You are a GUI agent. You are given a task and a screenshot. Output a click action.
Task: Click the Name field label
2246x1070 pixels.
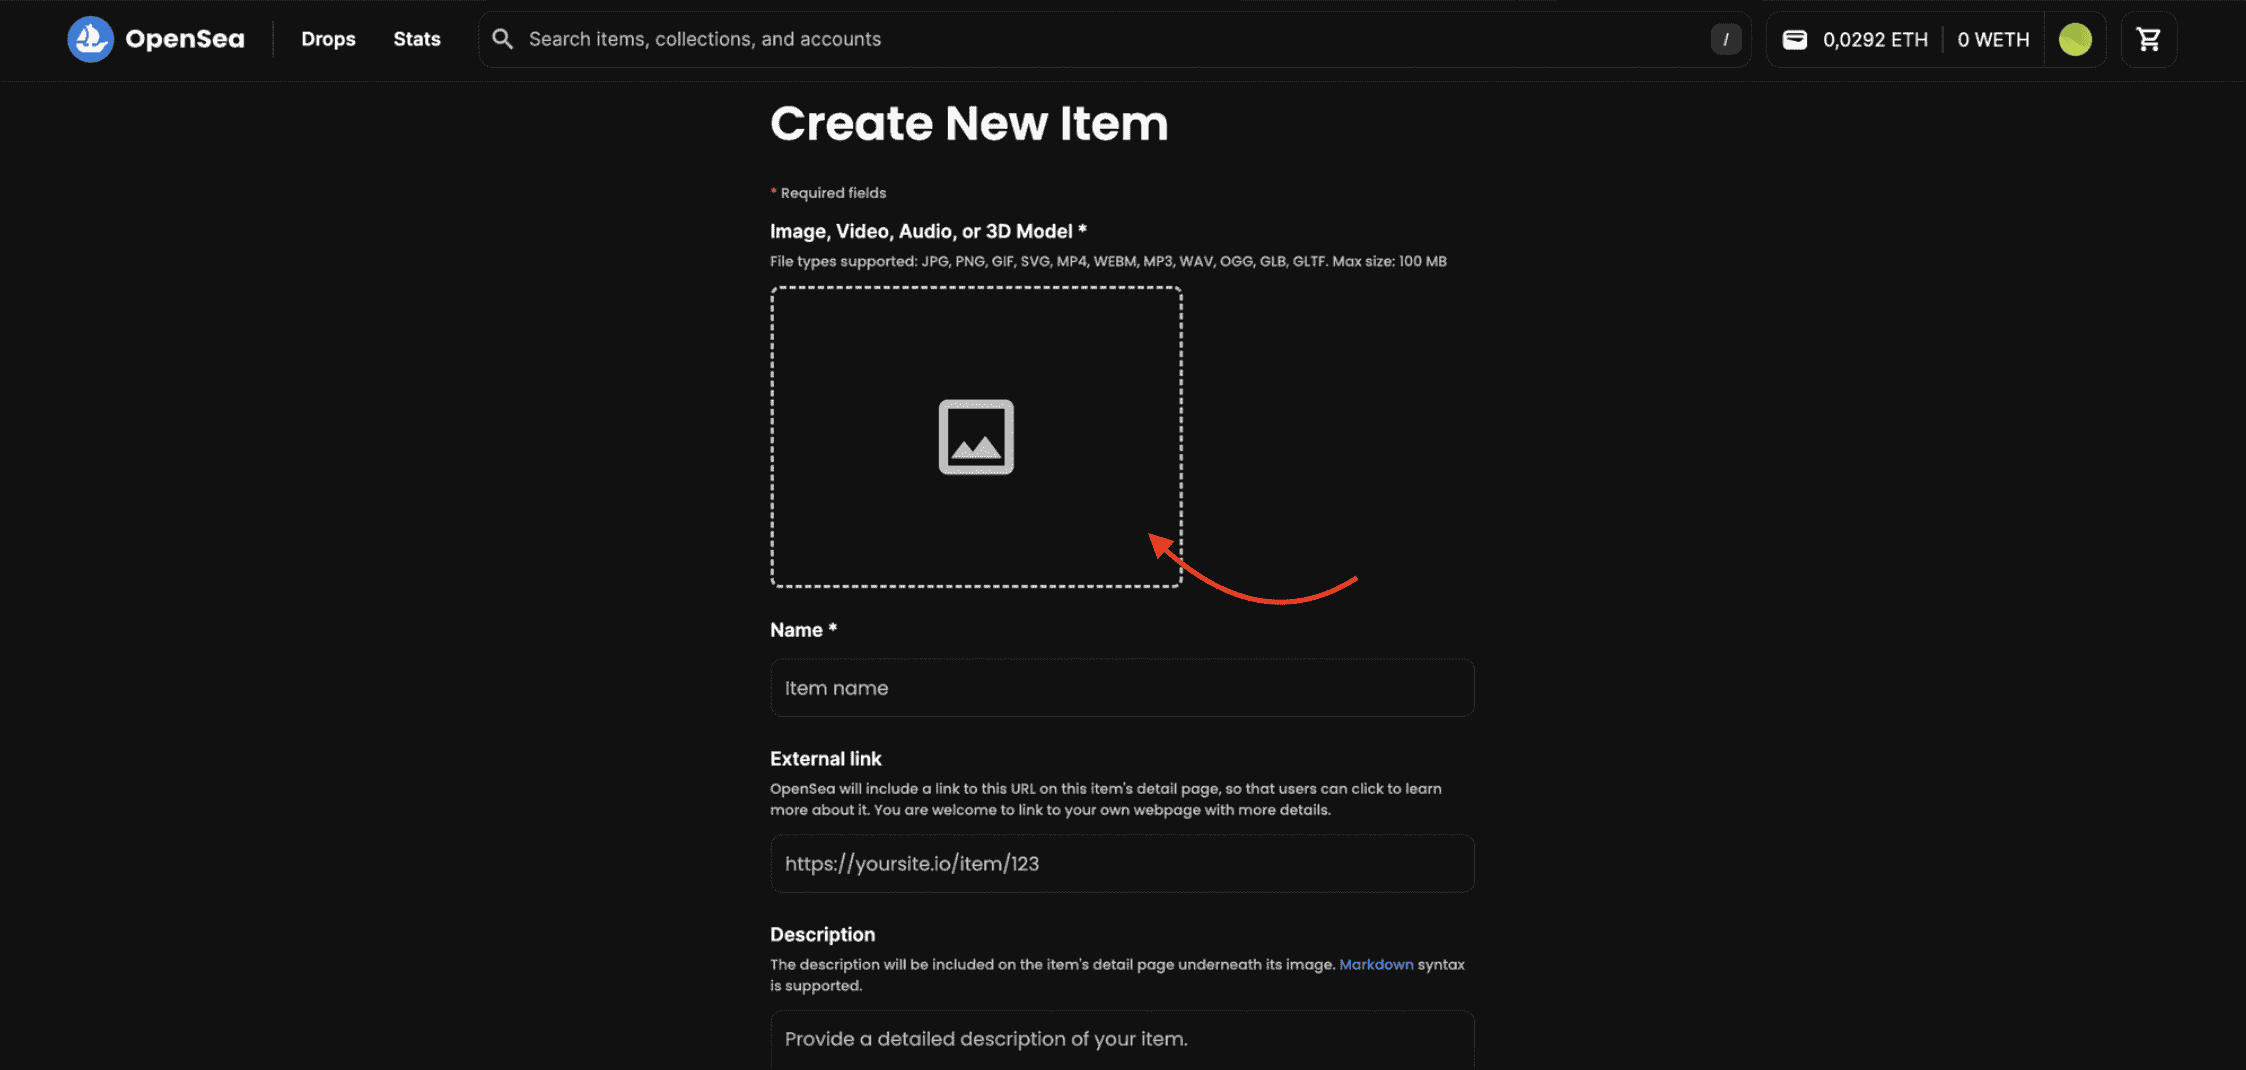(x=796, y=630)
